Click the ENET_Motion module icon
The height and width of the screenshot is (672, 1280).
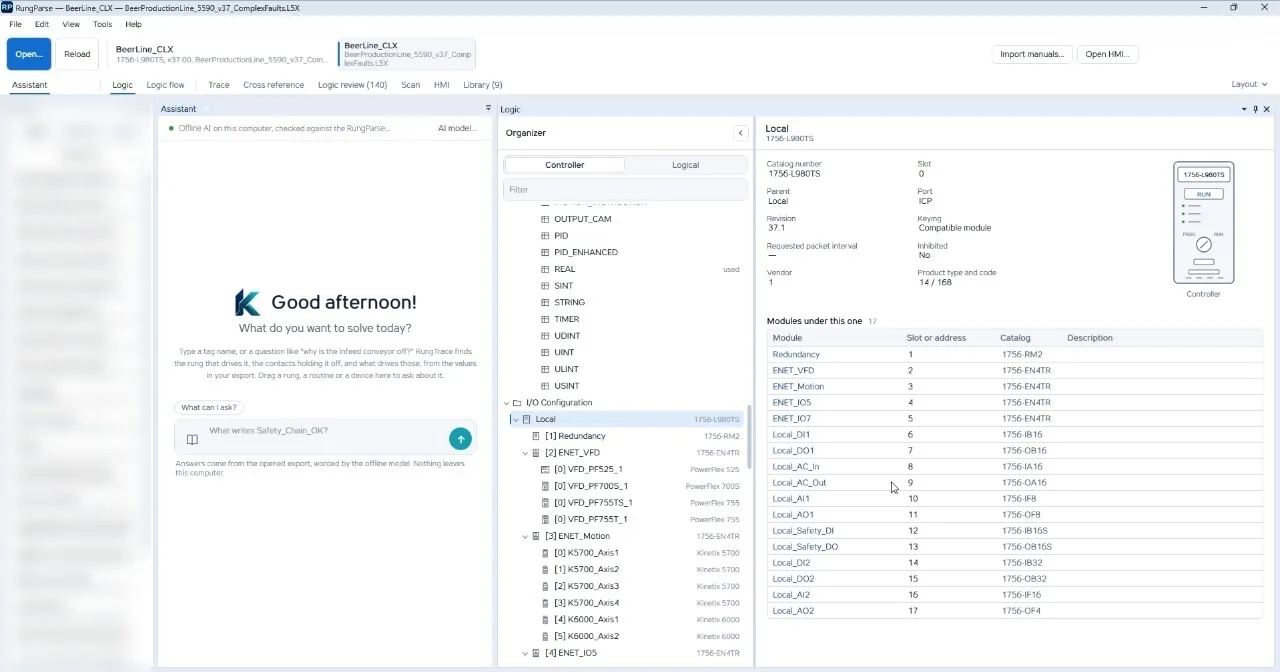pos(536,536)
